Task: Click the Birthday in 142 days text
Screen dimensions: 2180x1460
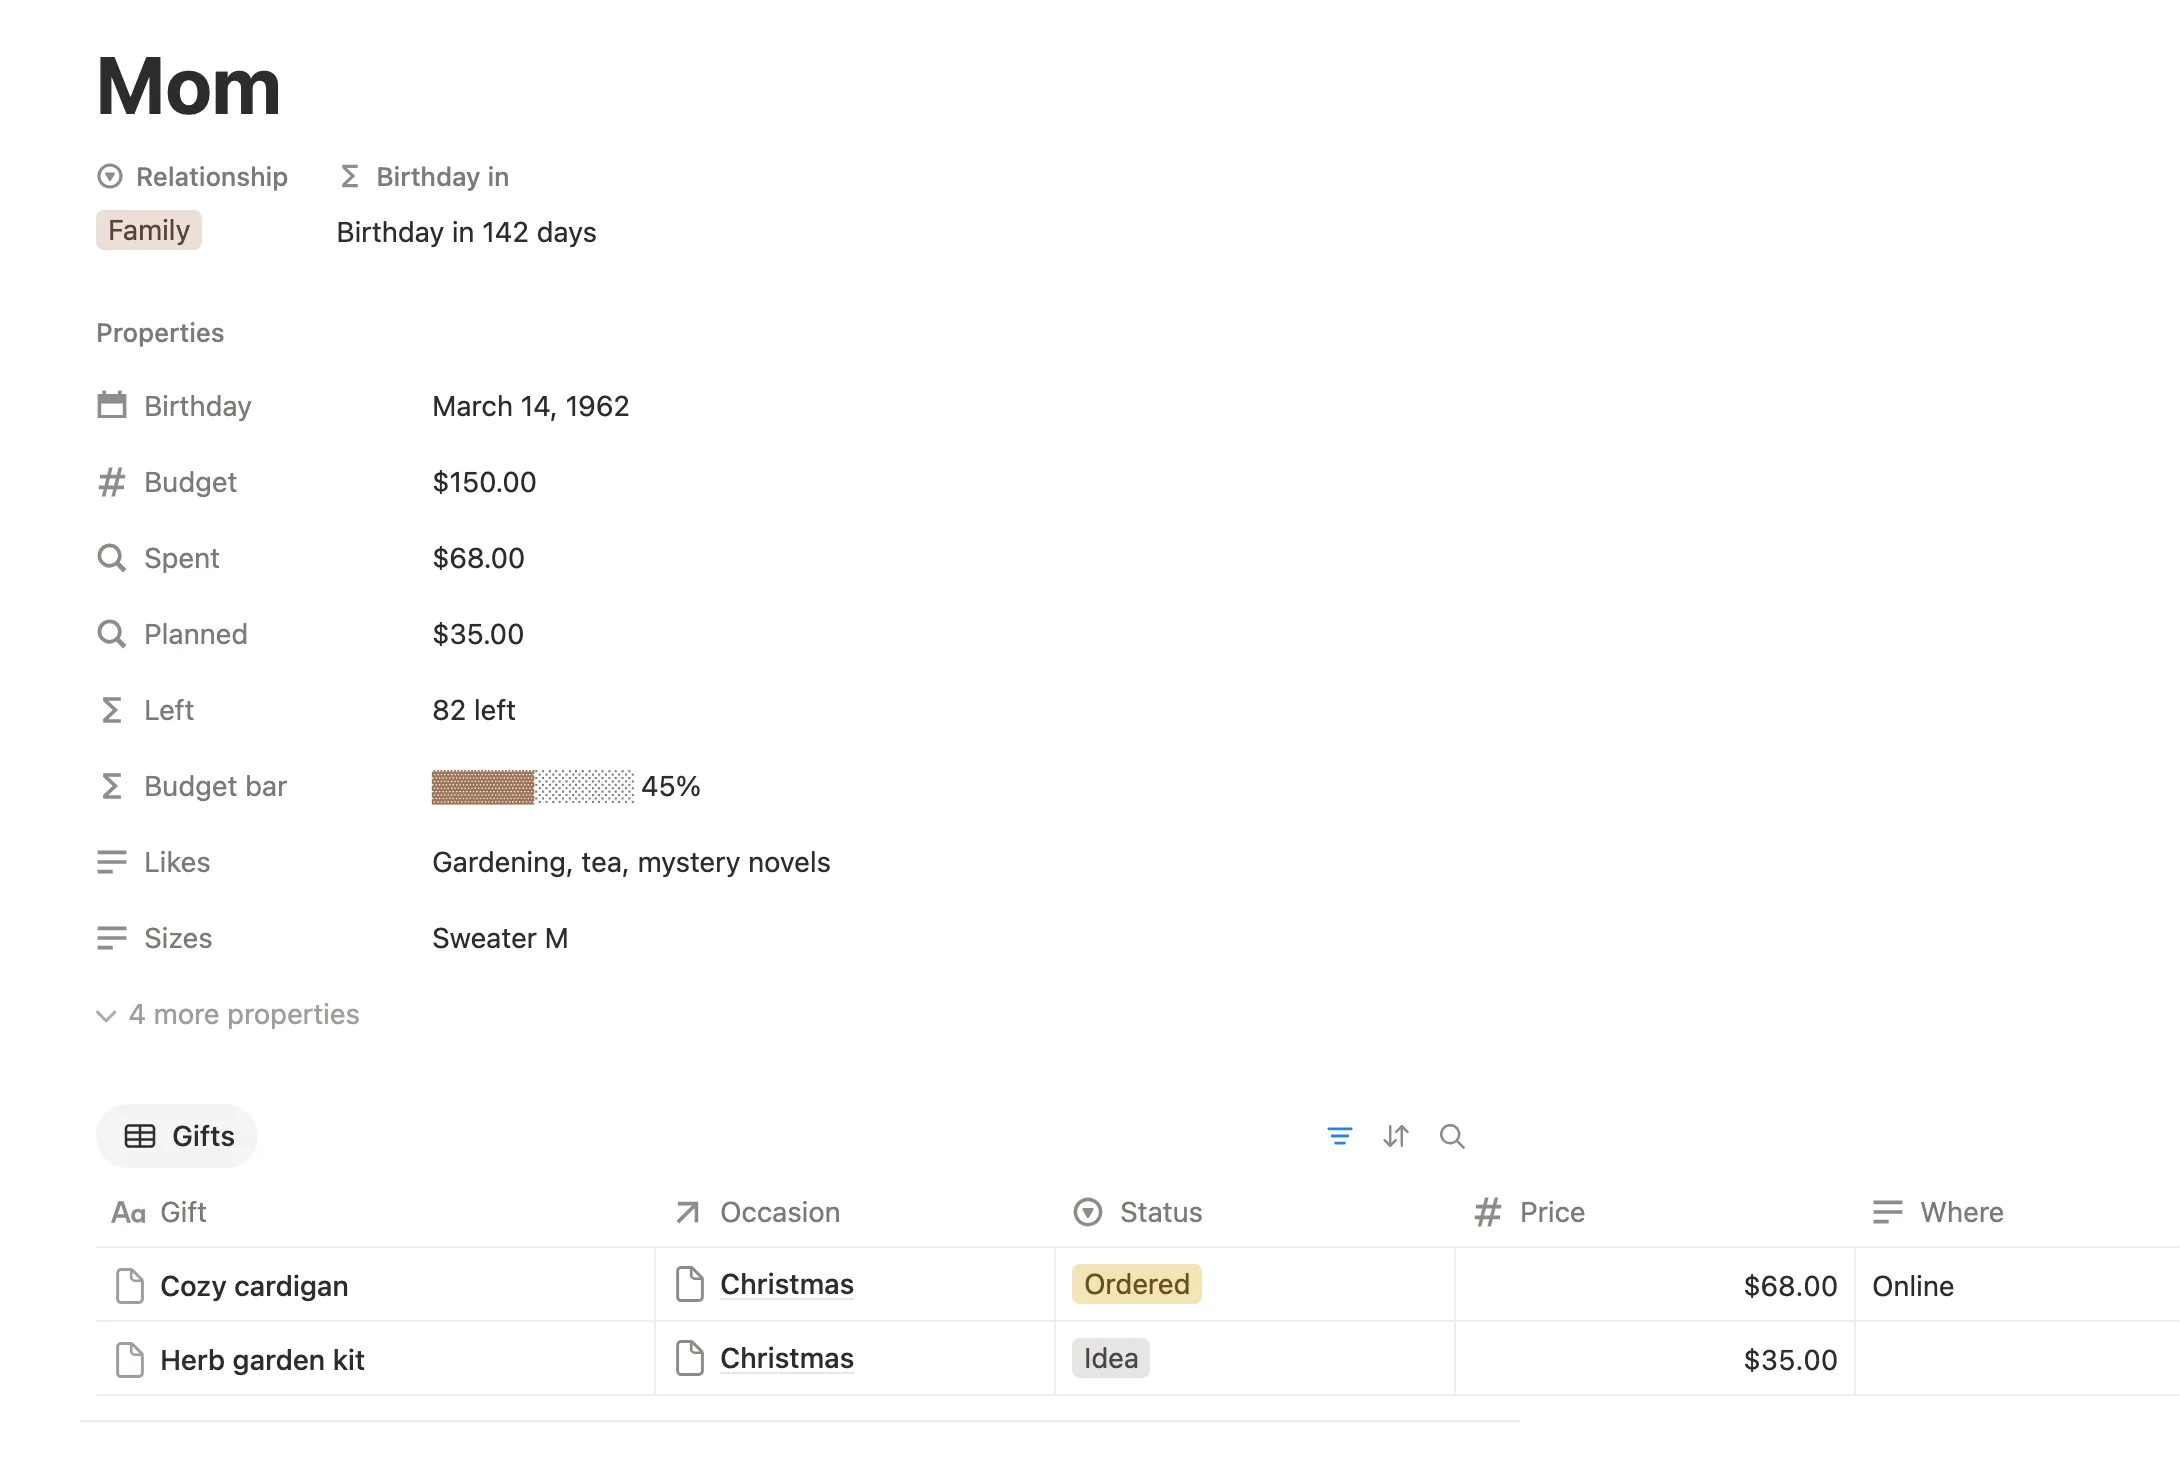Action: click(x=466, y=232)
